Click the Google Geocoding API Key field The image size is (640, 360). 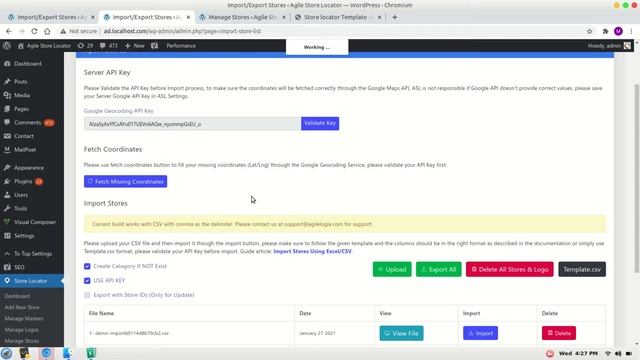pos(192,124)
